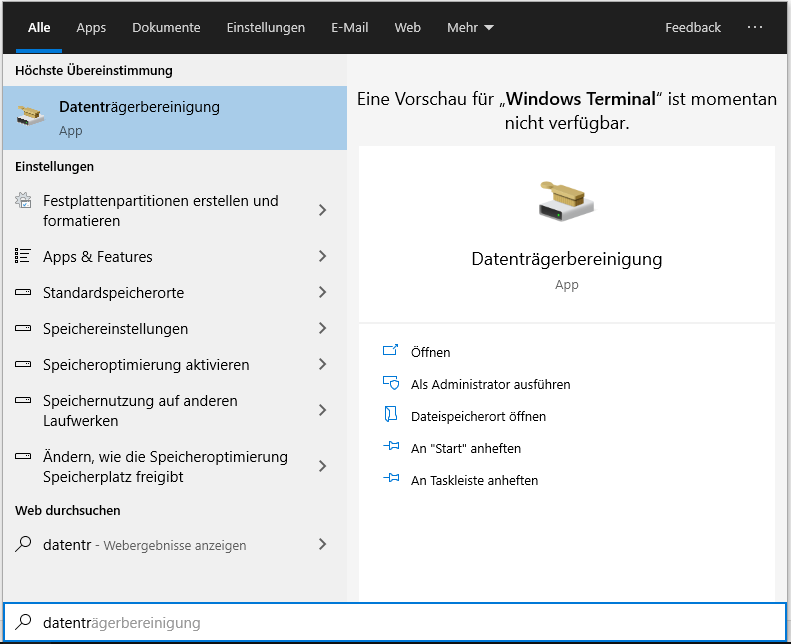Click pin icon for An Taskleiste anheften

coord(391,478)
